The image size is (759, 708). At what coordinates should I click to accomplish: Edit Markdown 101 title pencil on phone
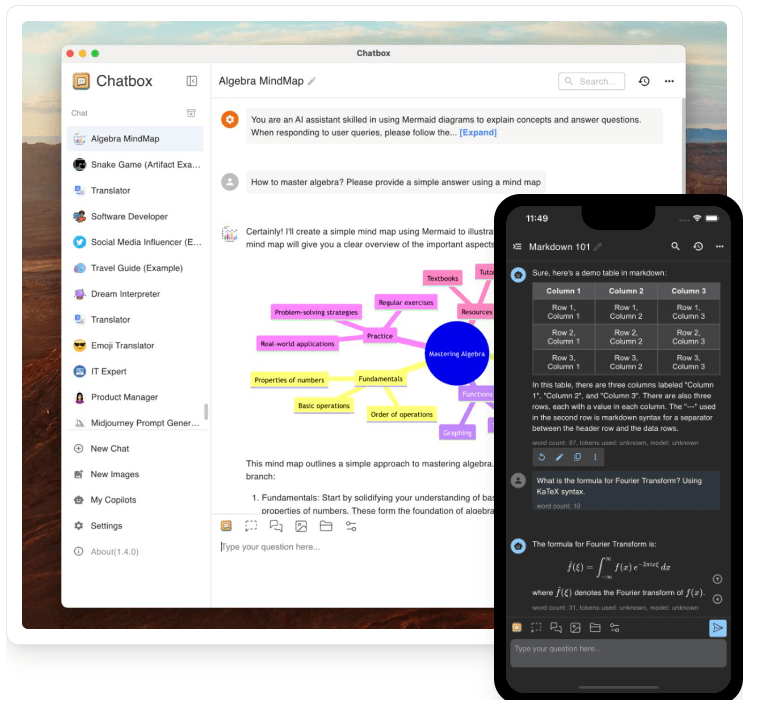tap(598, 247)
